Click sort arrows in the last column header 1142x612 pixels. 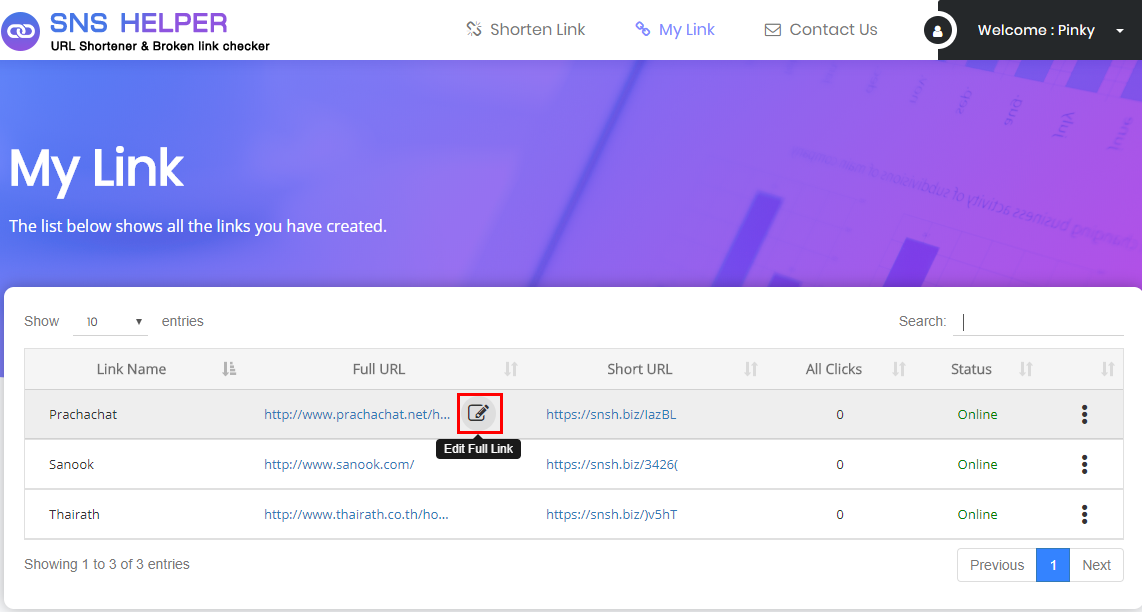click(x=1108, y=369)
